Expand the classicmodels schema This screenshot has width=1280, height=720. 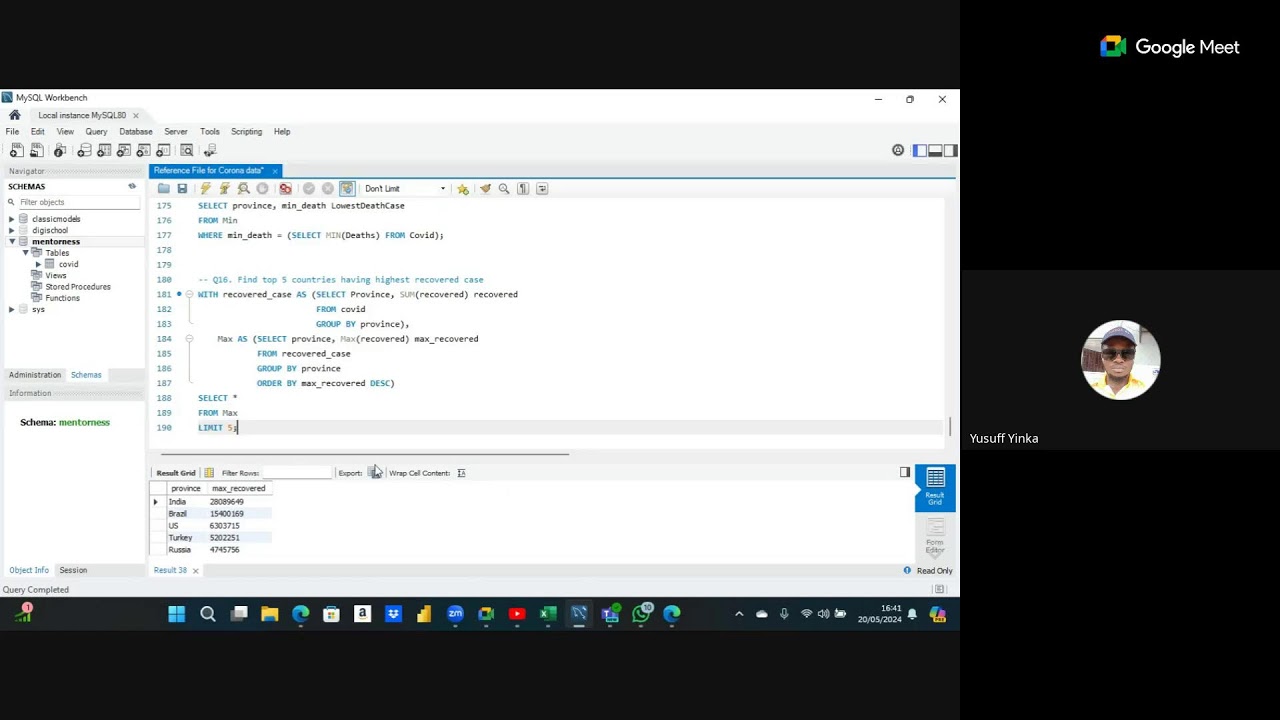pos(12,219)
